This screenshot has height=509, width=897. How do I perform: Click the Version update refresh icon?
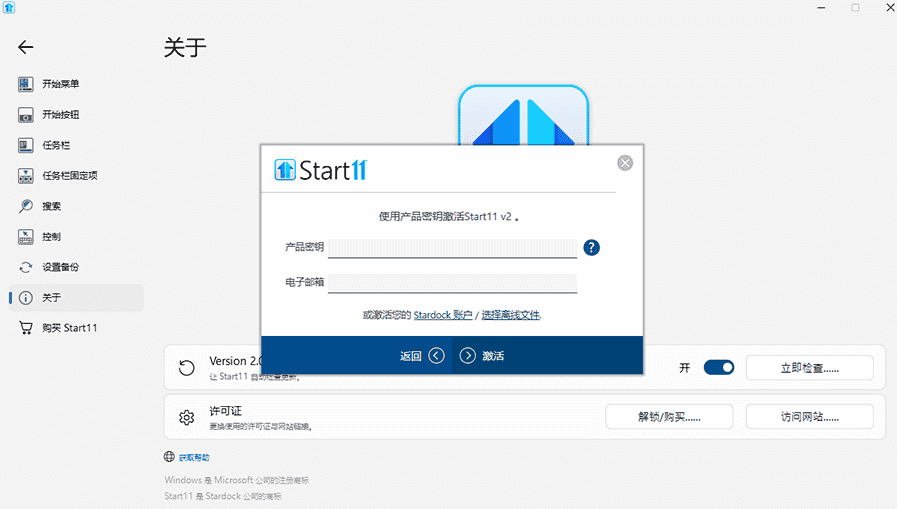tap(186, 368)
